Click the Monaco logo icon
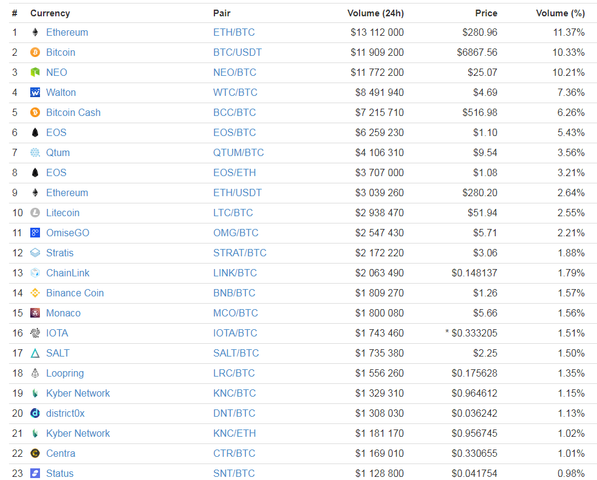 coord(35,313)
